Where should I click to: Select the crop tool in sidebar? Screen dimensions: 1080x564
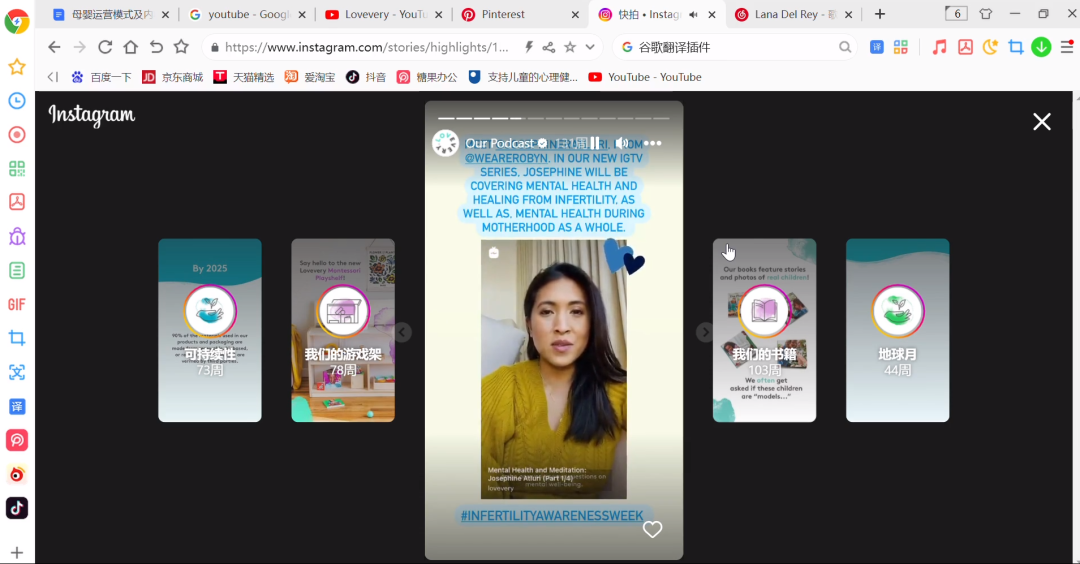coord(17,338)
